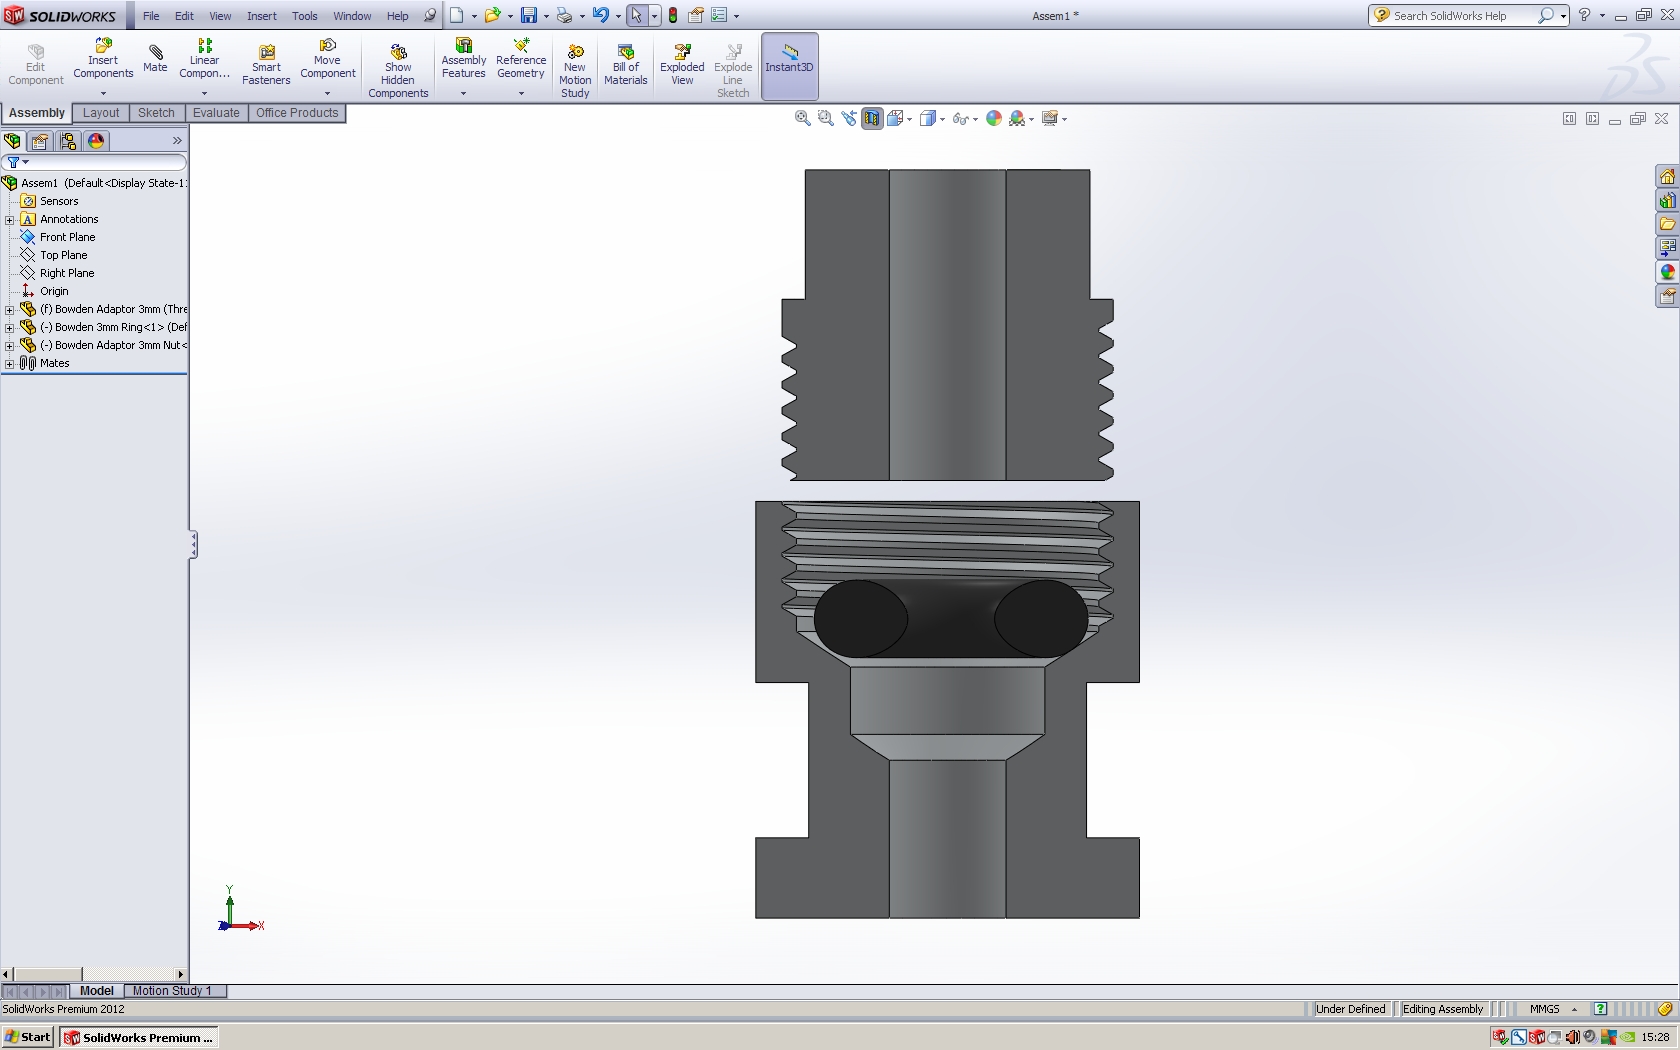The height and width of the screenshot is (1050, 1680).
Task: Open the DisplayManager tab
Action: coord(96,141)
